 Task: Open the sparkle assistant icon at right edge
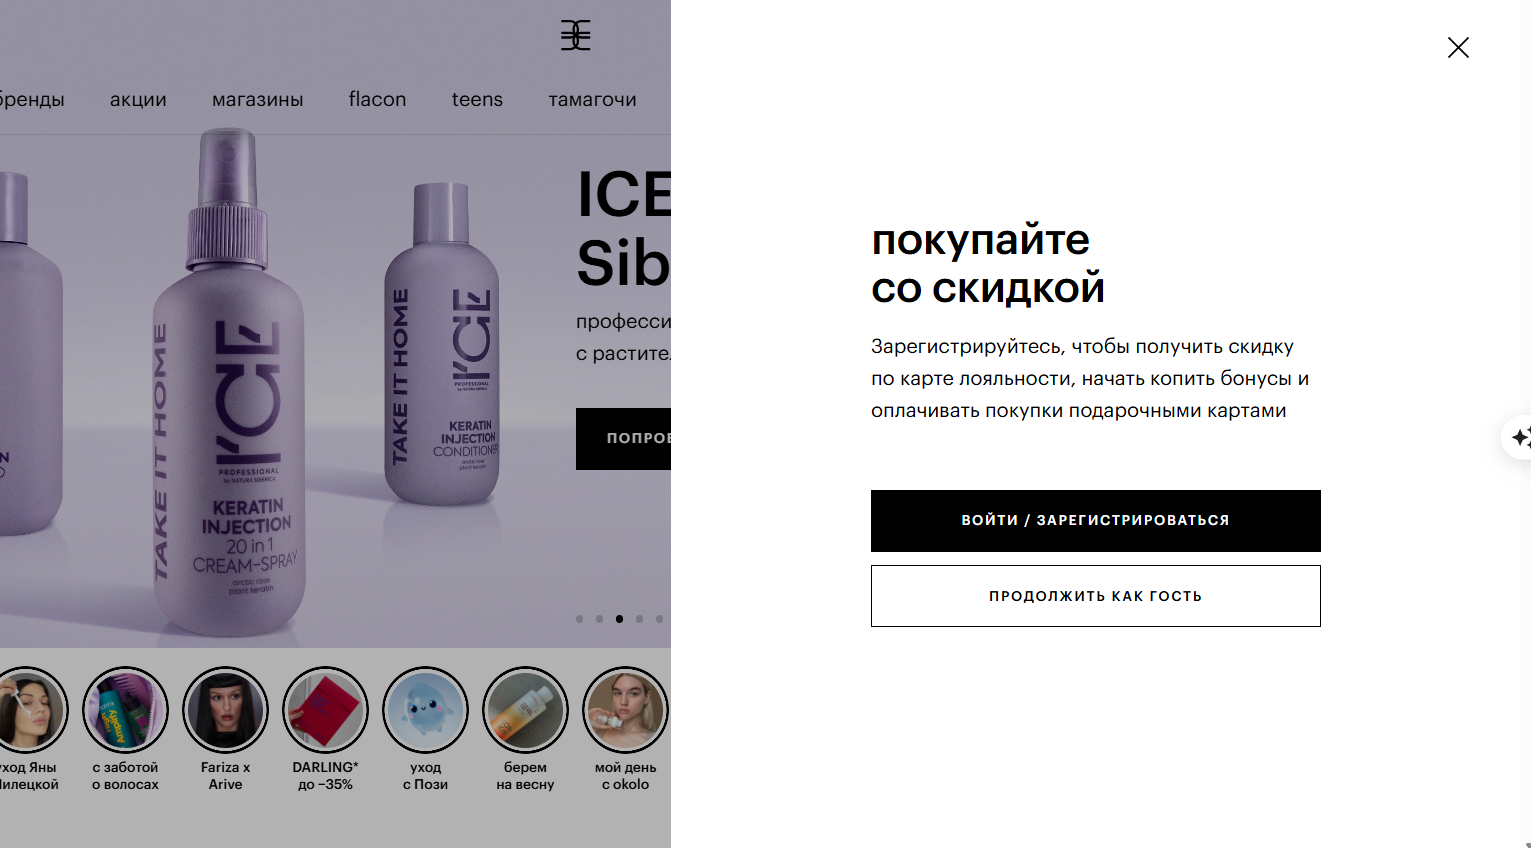[1519, 437]
